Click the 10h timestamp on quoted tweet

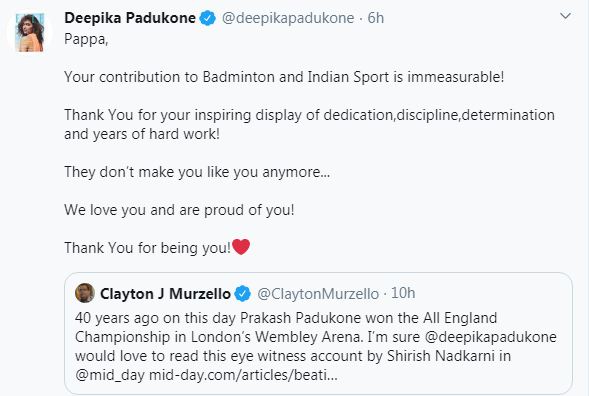403,293
